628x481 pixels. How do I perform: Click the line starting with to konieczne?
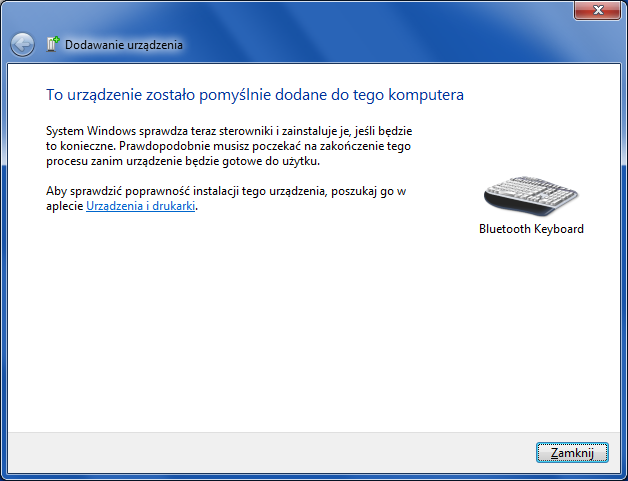tap(229, 146)
